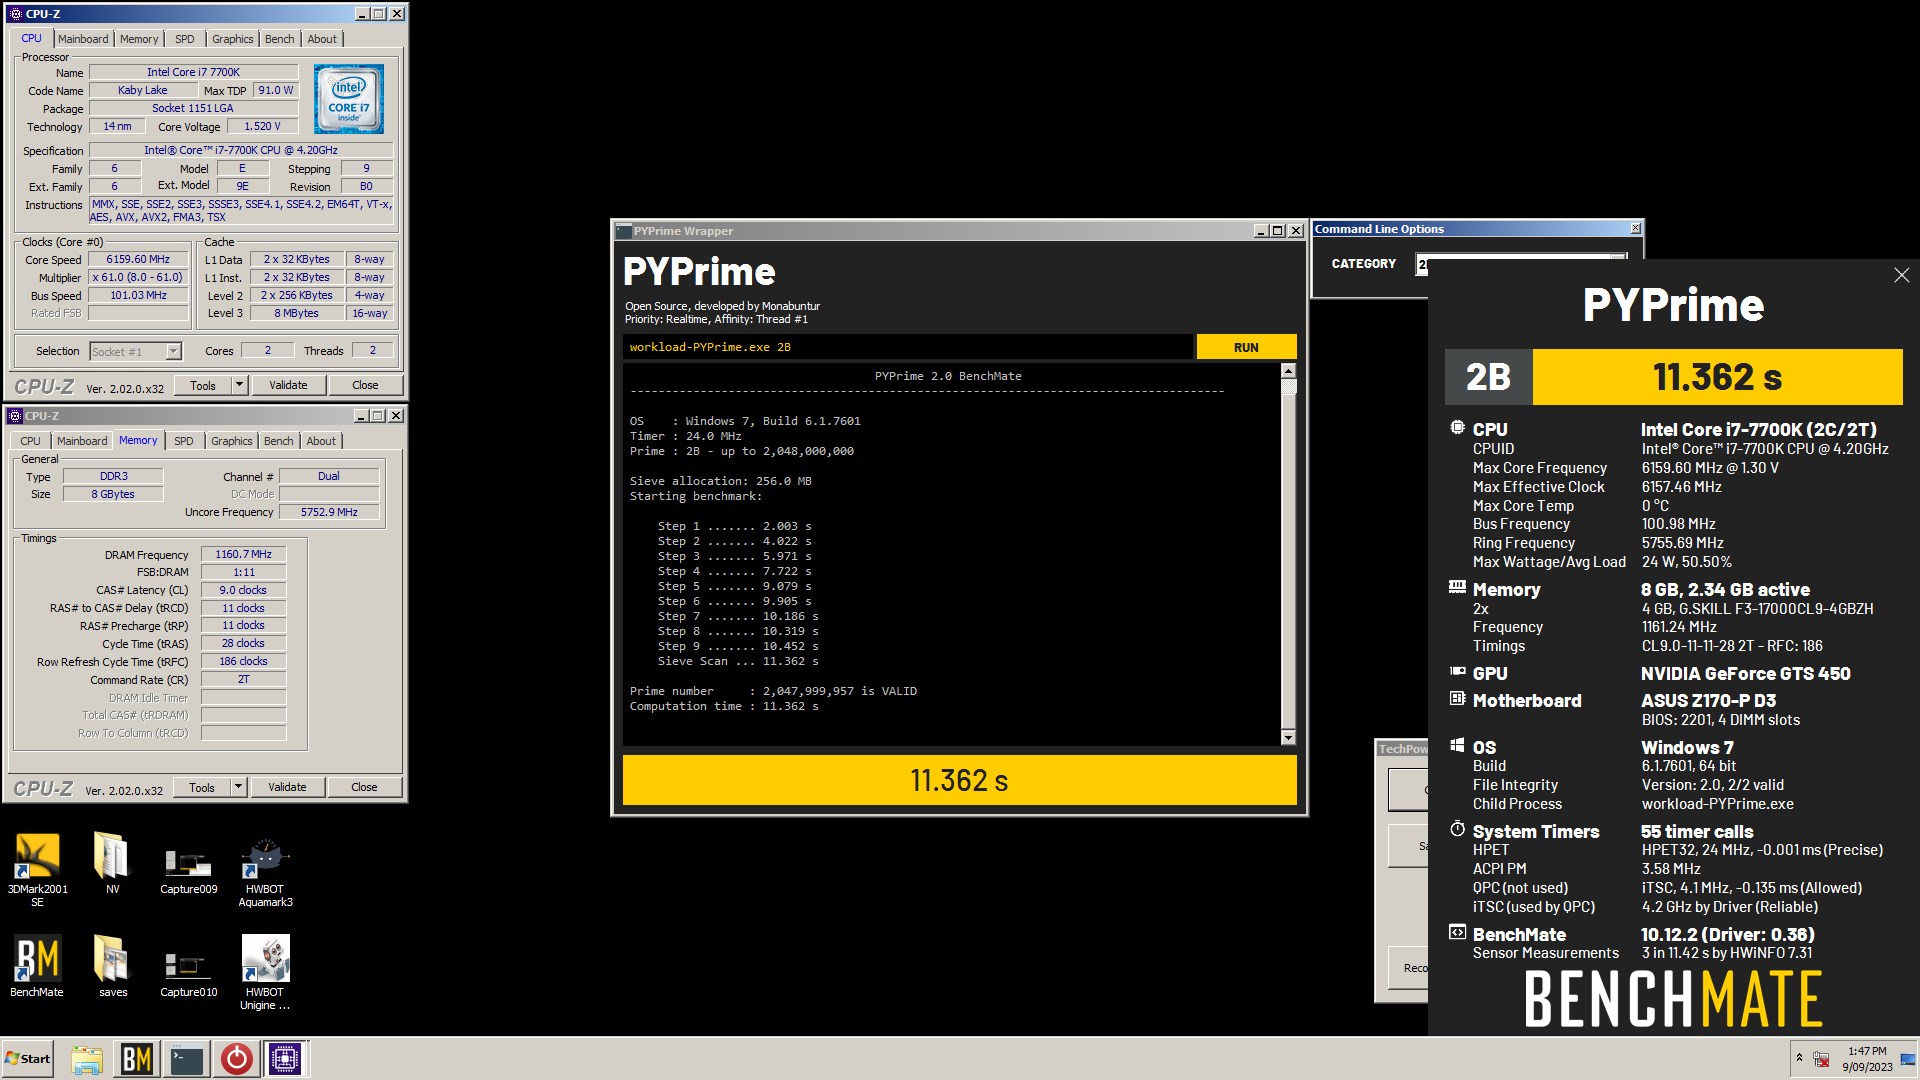This screenshot has height=1080, width=1920.
Task: Expand the Socket #1 selection dropdown
Action: coord(173,351)
